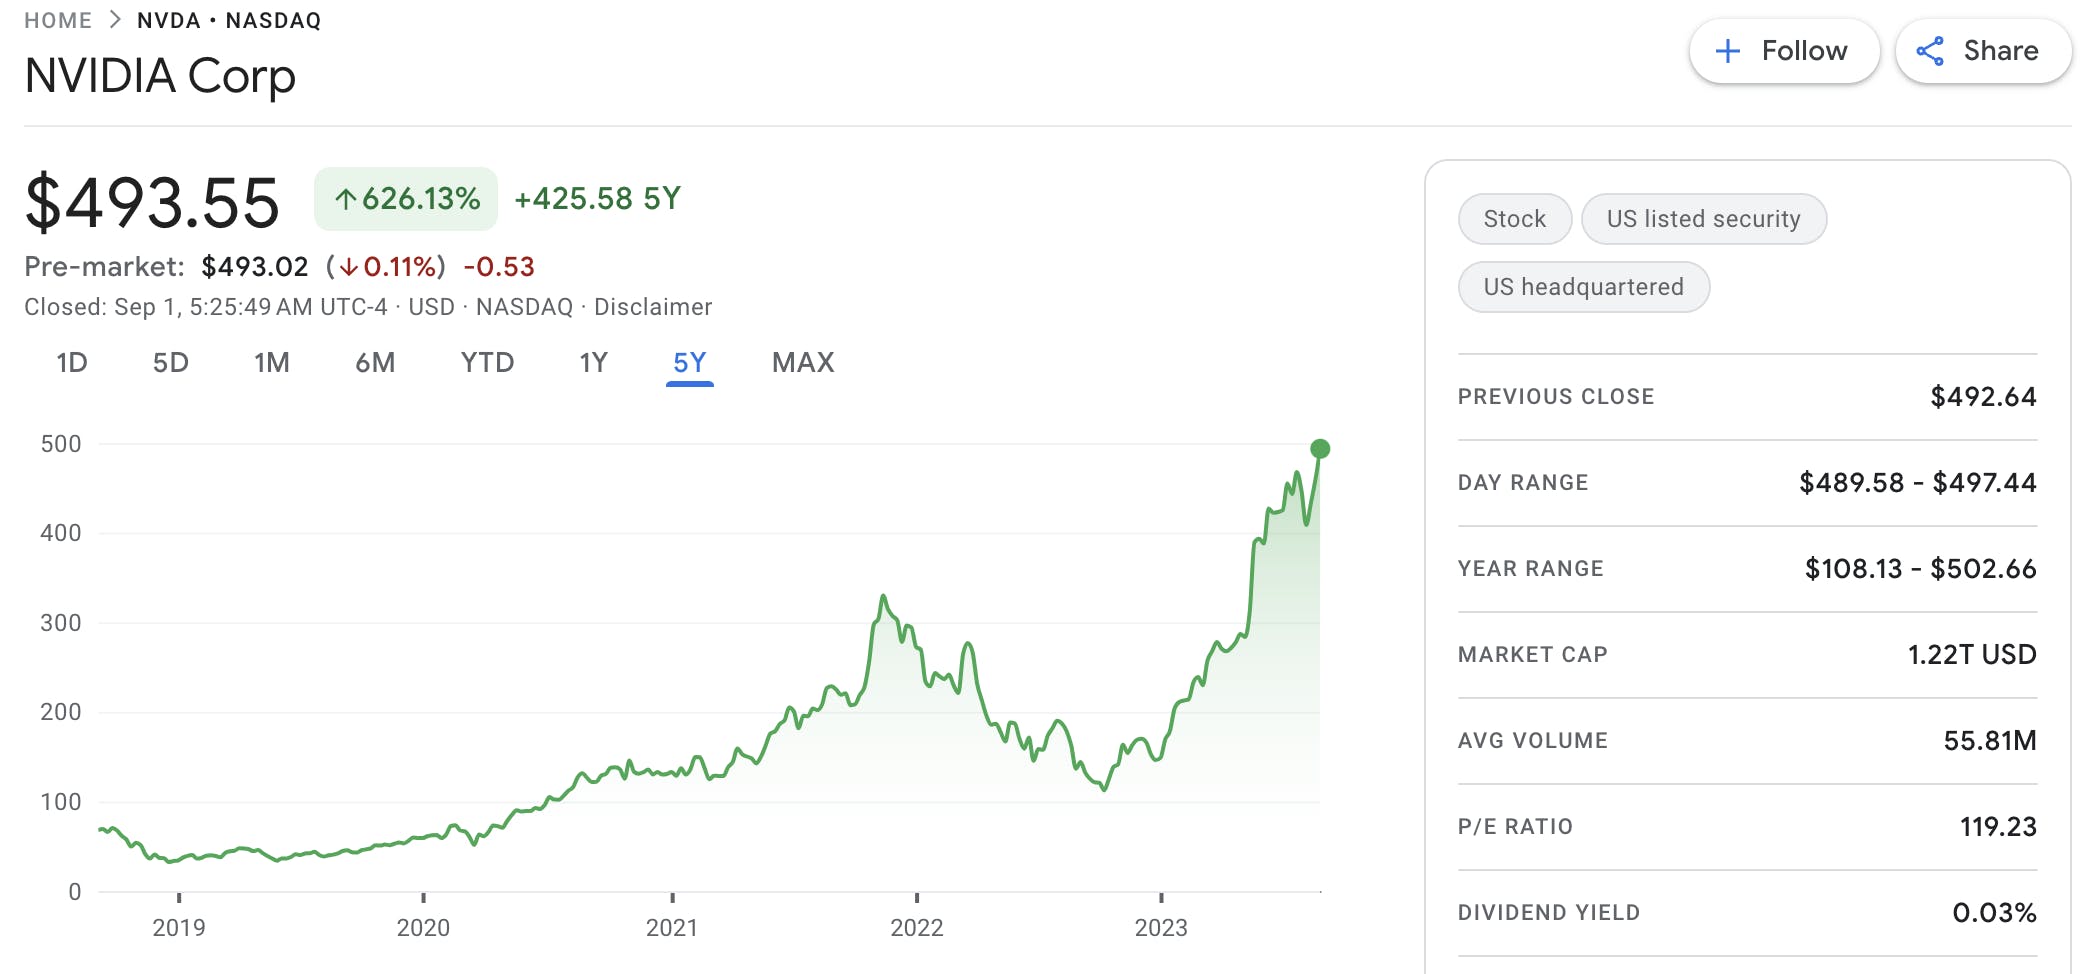Click the plus icon on Follow button

pos(1727,51)
